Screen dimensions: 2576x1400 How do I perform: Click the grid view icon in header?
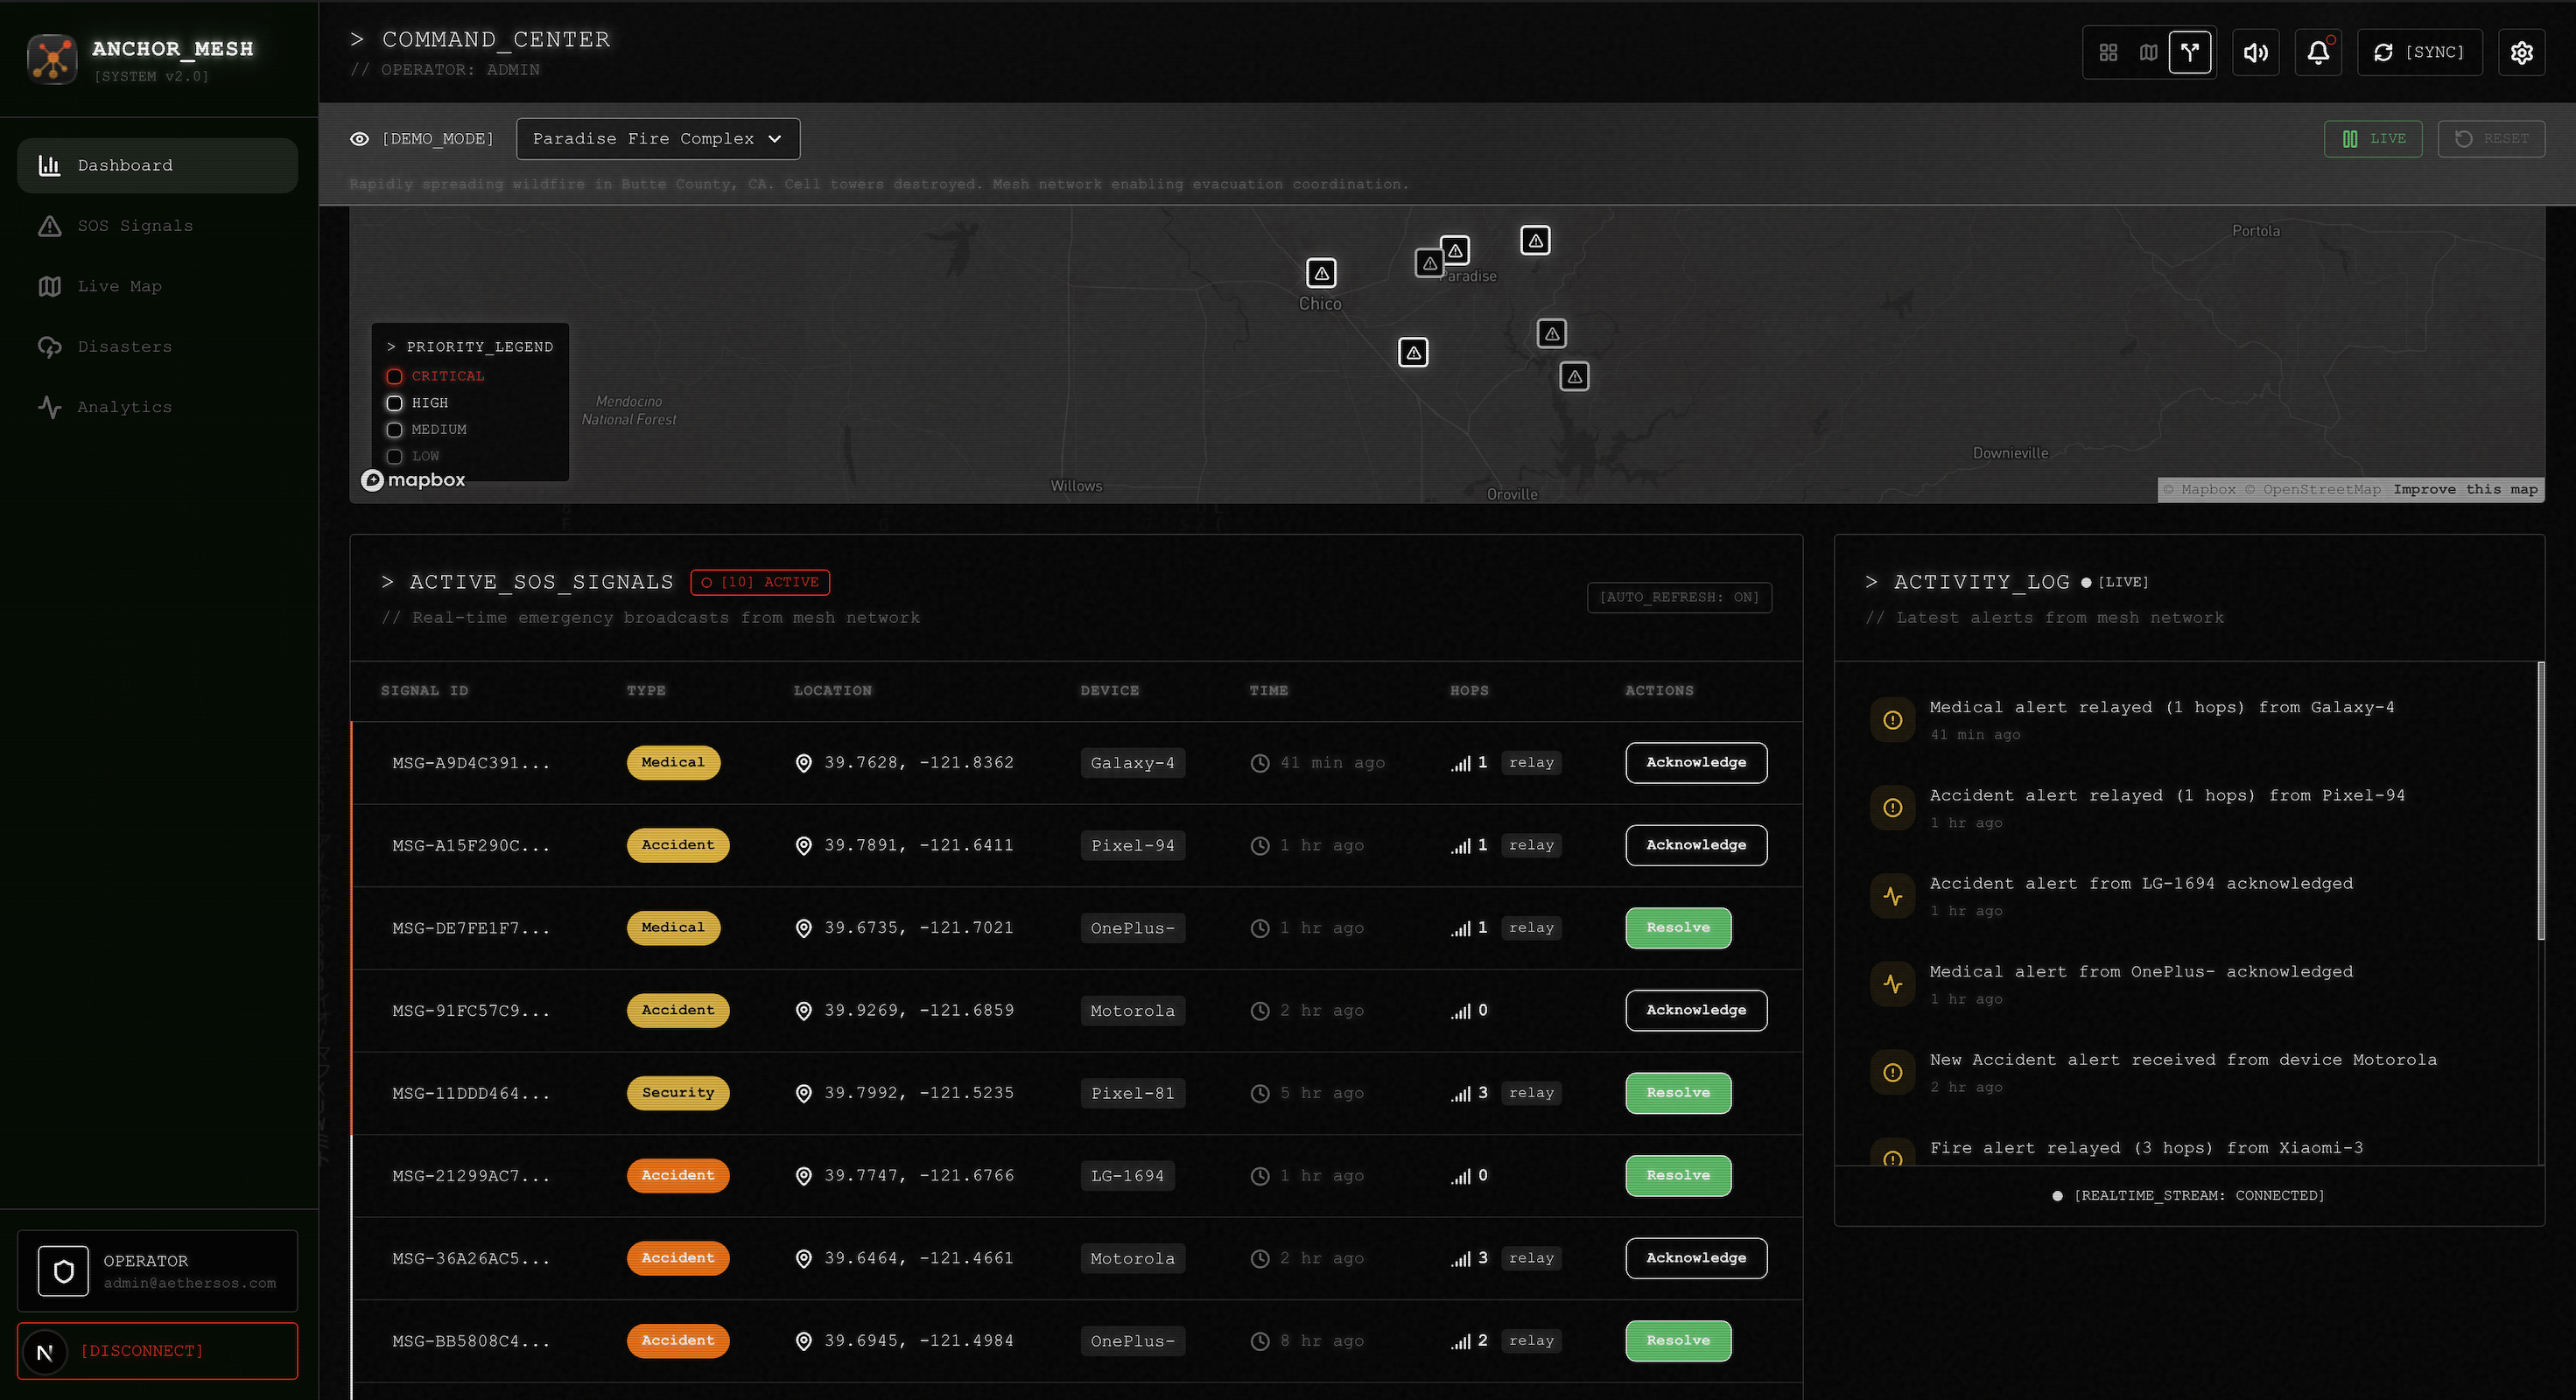click(x=2108, y=52)
